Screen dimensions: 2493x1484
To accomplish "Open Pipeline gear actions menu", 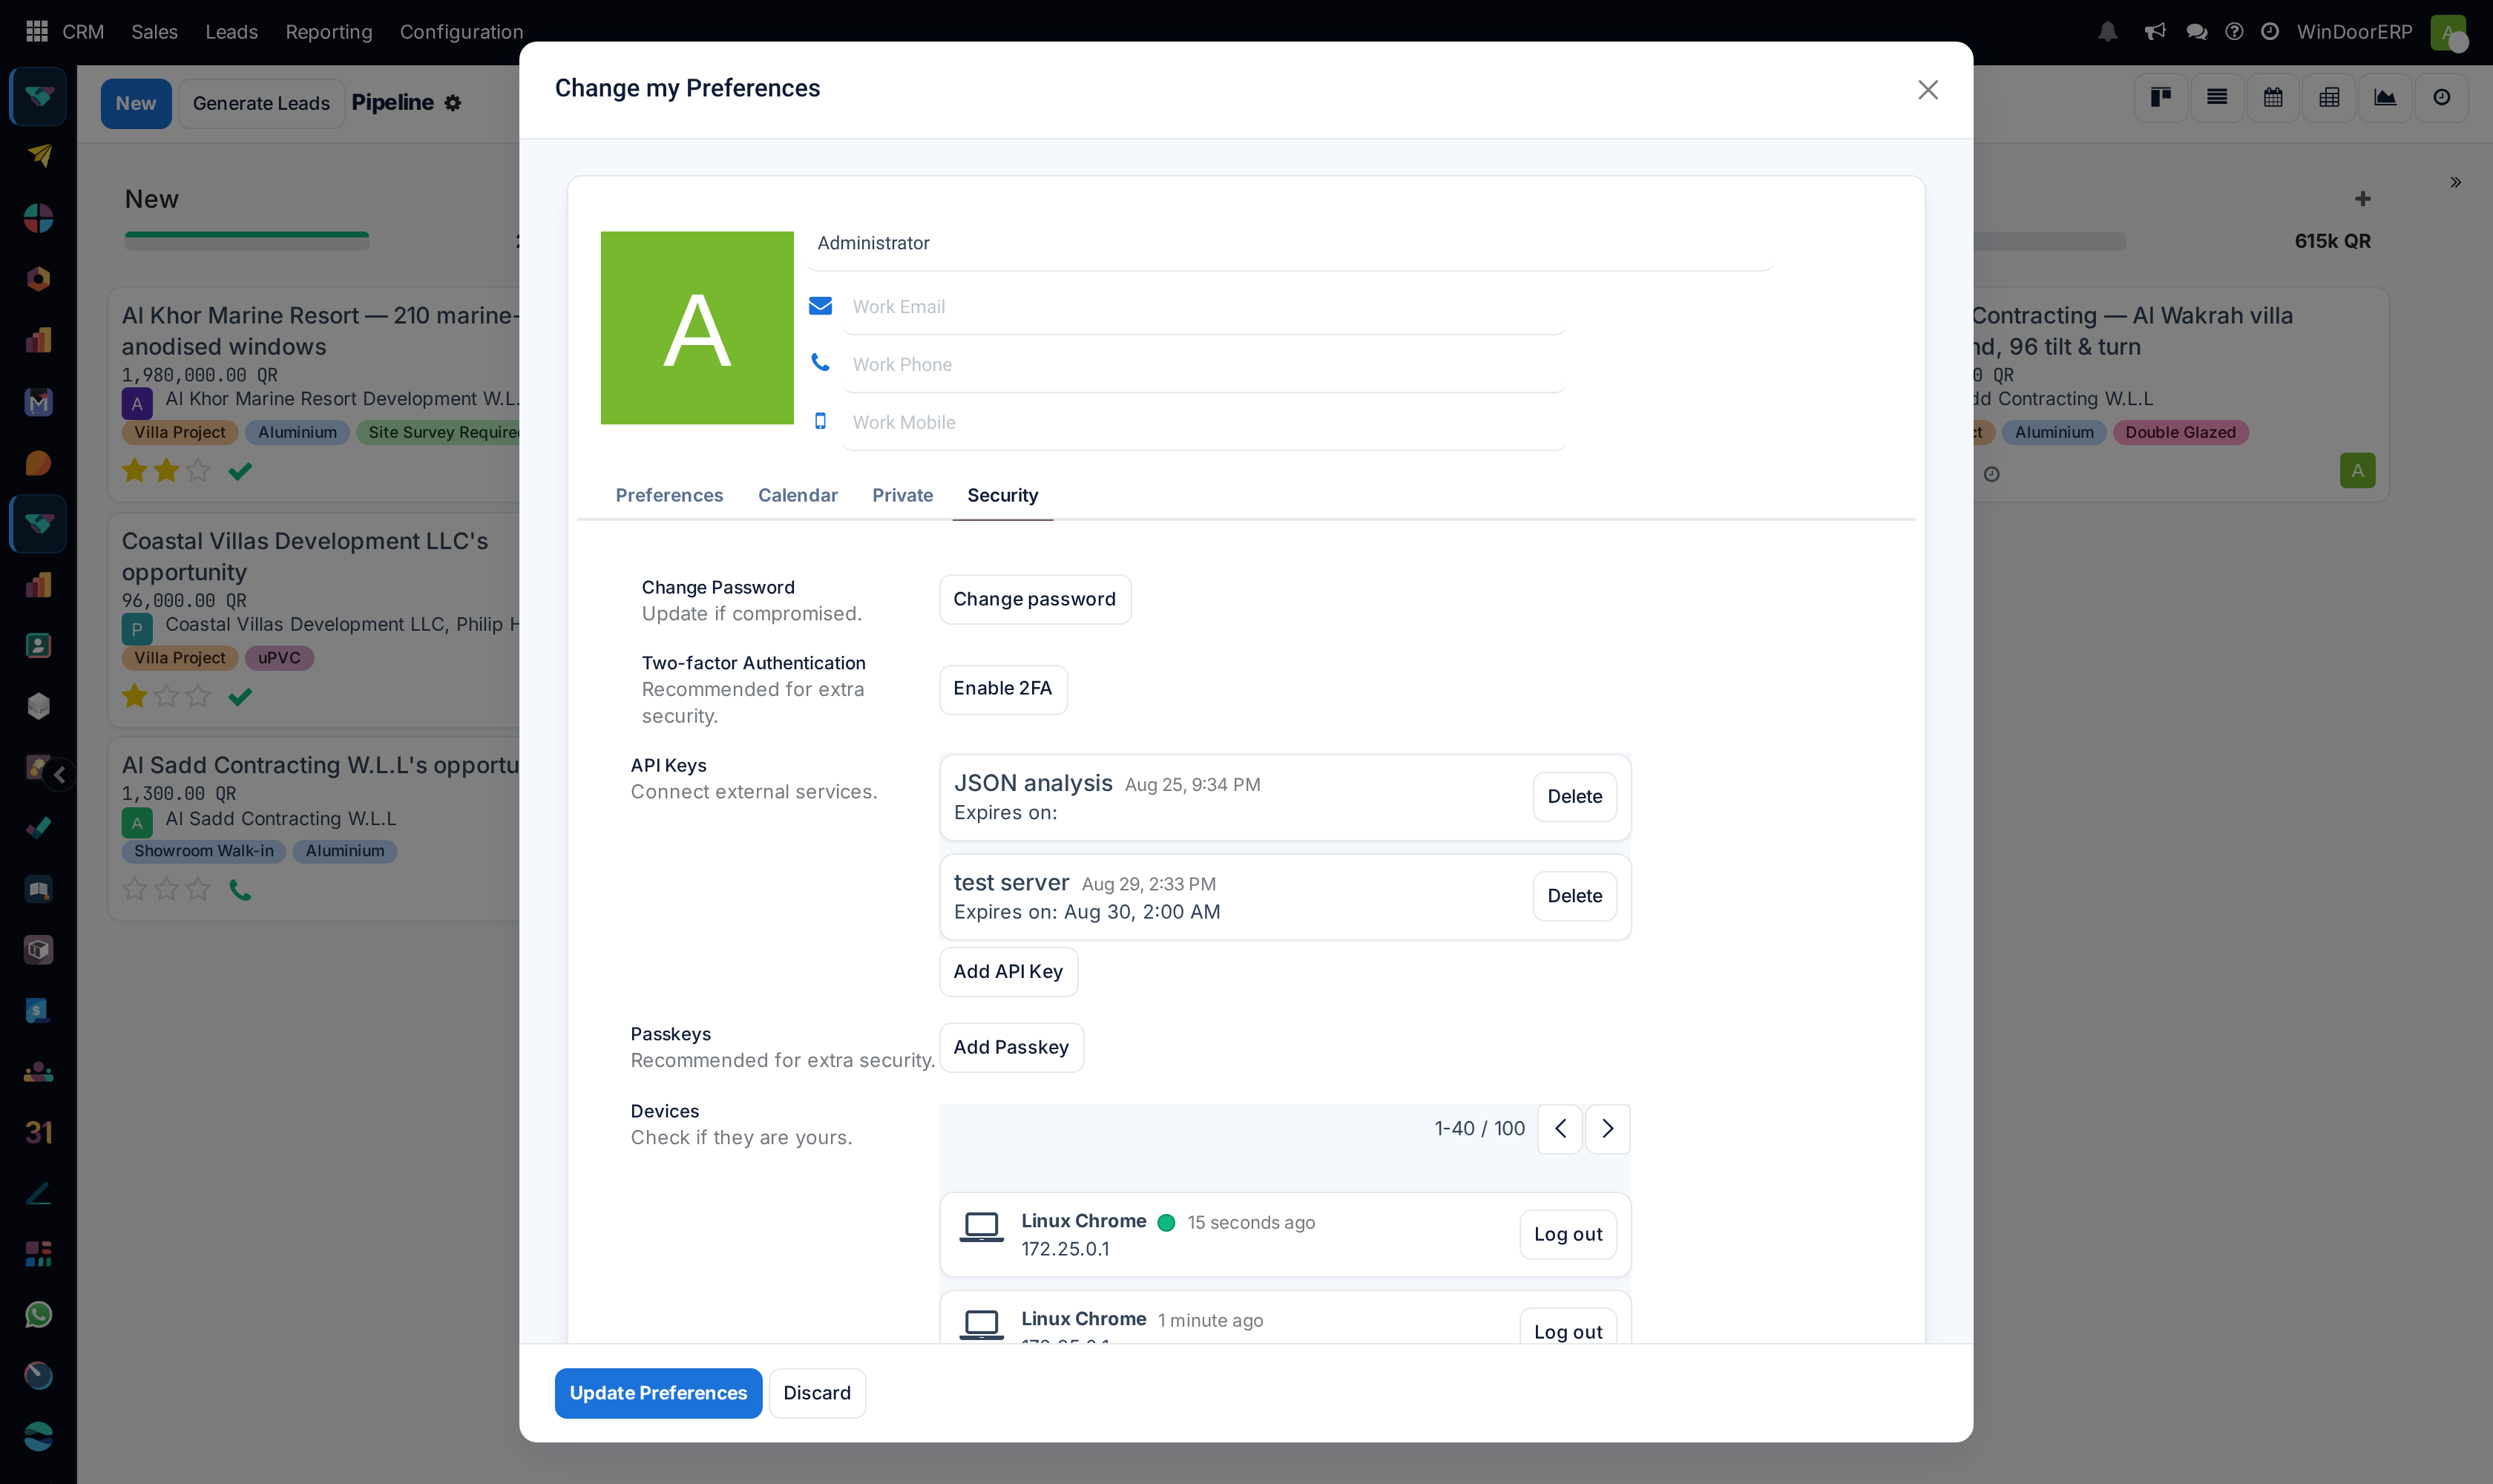I will pyautogui.click(x=453, y=103).
